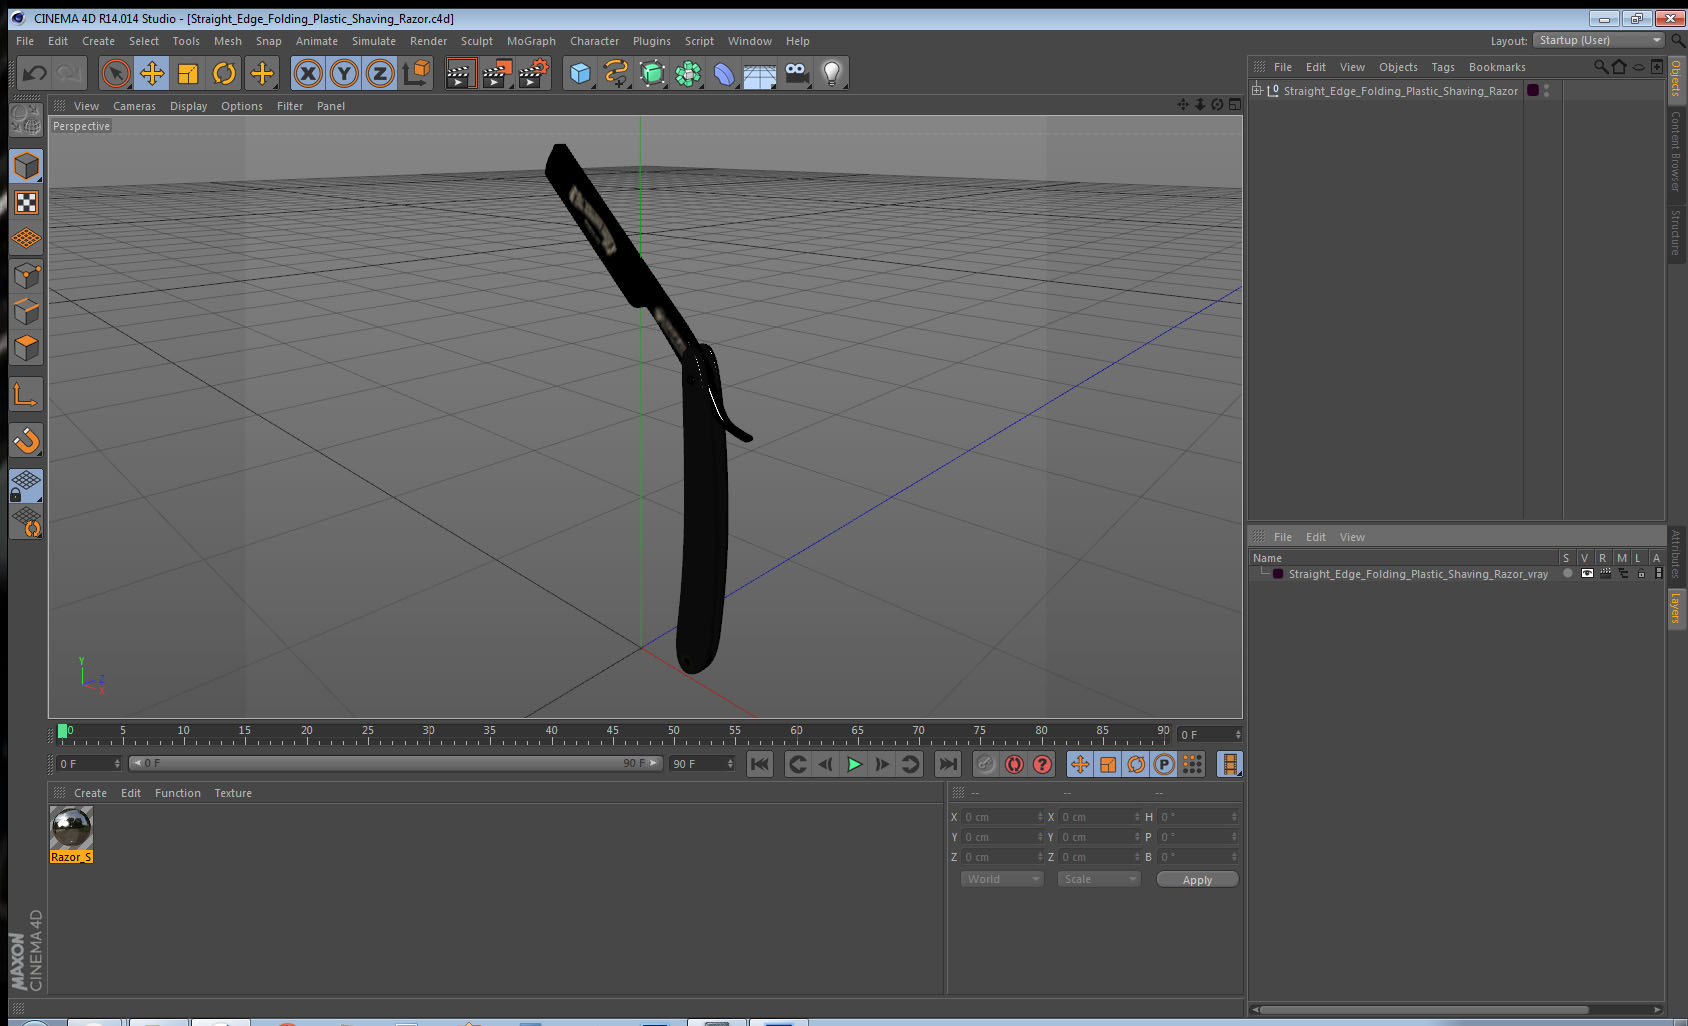The image size is (1688, 1026).
Task: Open the array modeling objects
Action: point(688,73)
